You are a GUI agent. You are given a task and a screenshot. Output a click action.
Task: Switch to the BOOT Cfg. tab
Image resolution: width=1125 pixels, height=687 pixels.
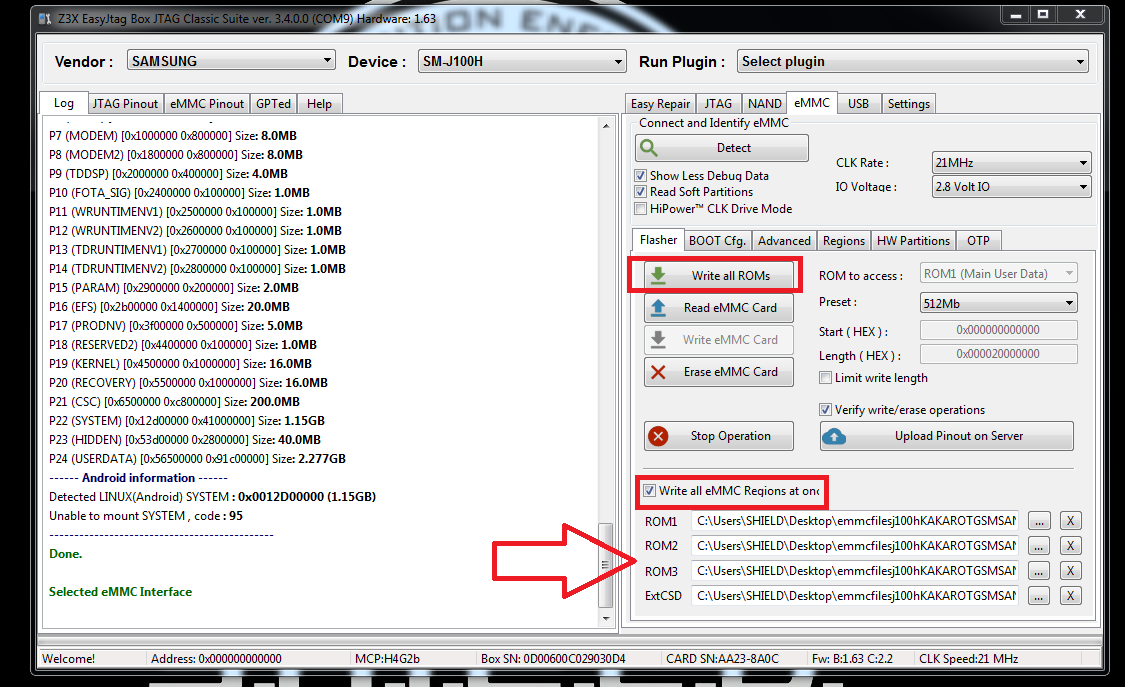pyautogui.click(x=717, y=241)
